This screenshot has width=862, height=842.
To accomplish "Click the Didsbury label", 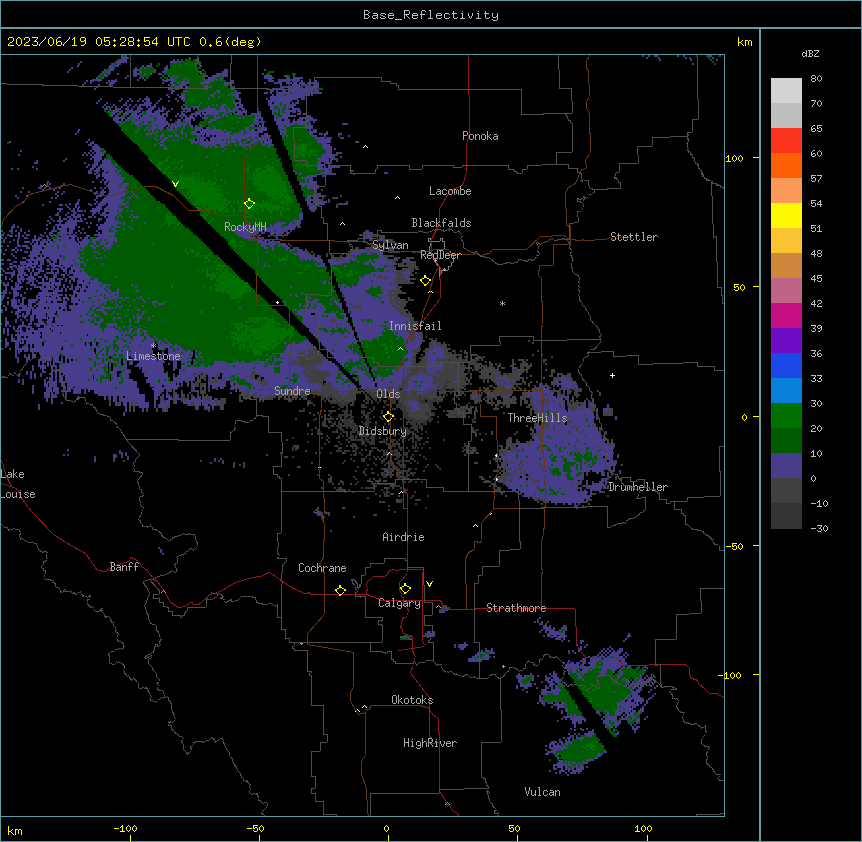I will pos(382,431).
